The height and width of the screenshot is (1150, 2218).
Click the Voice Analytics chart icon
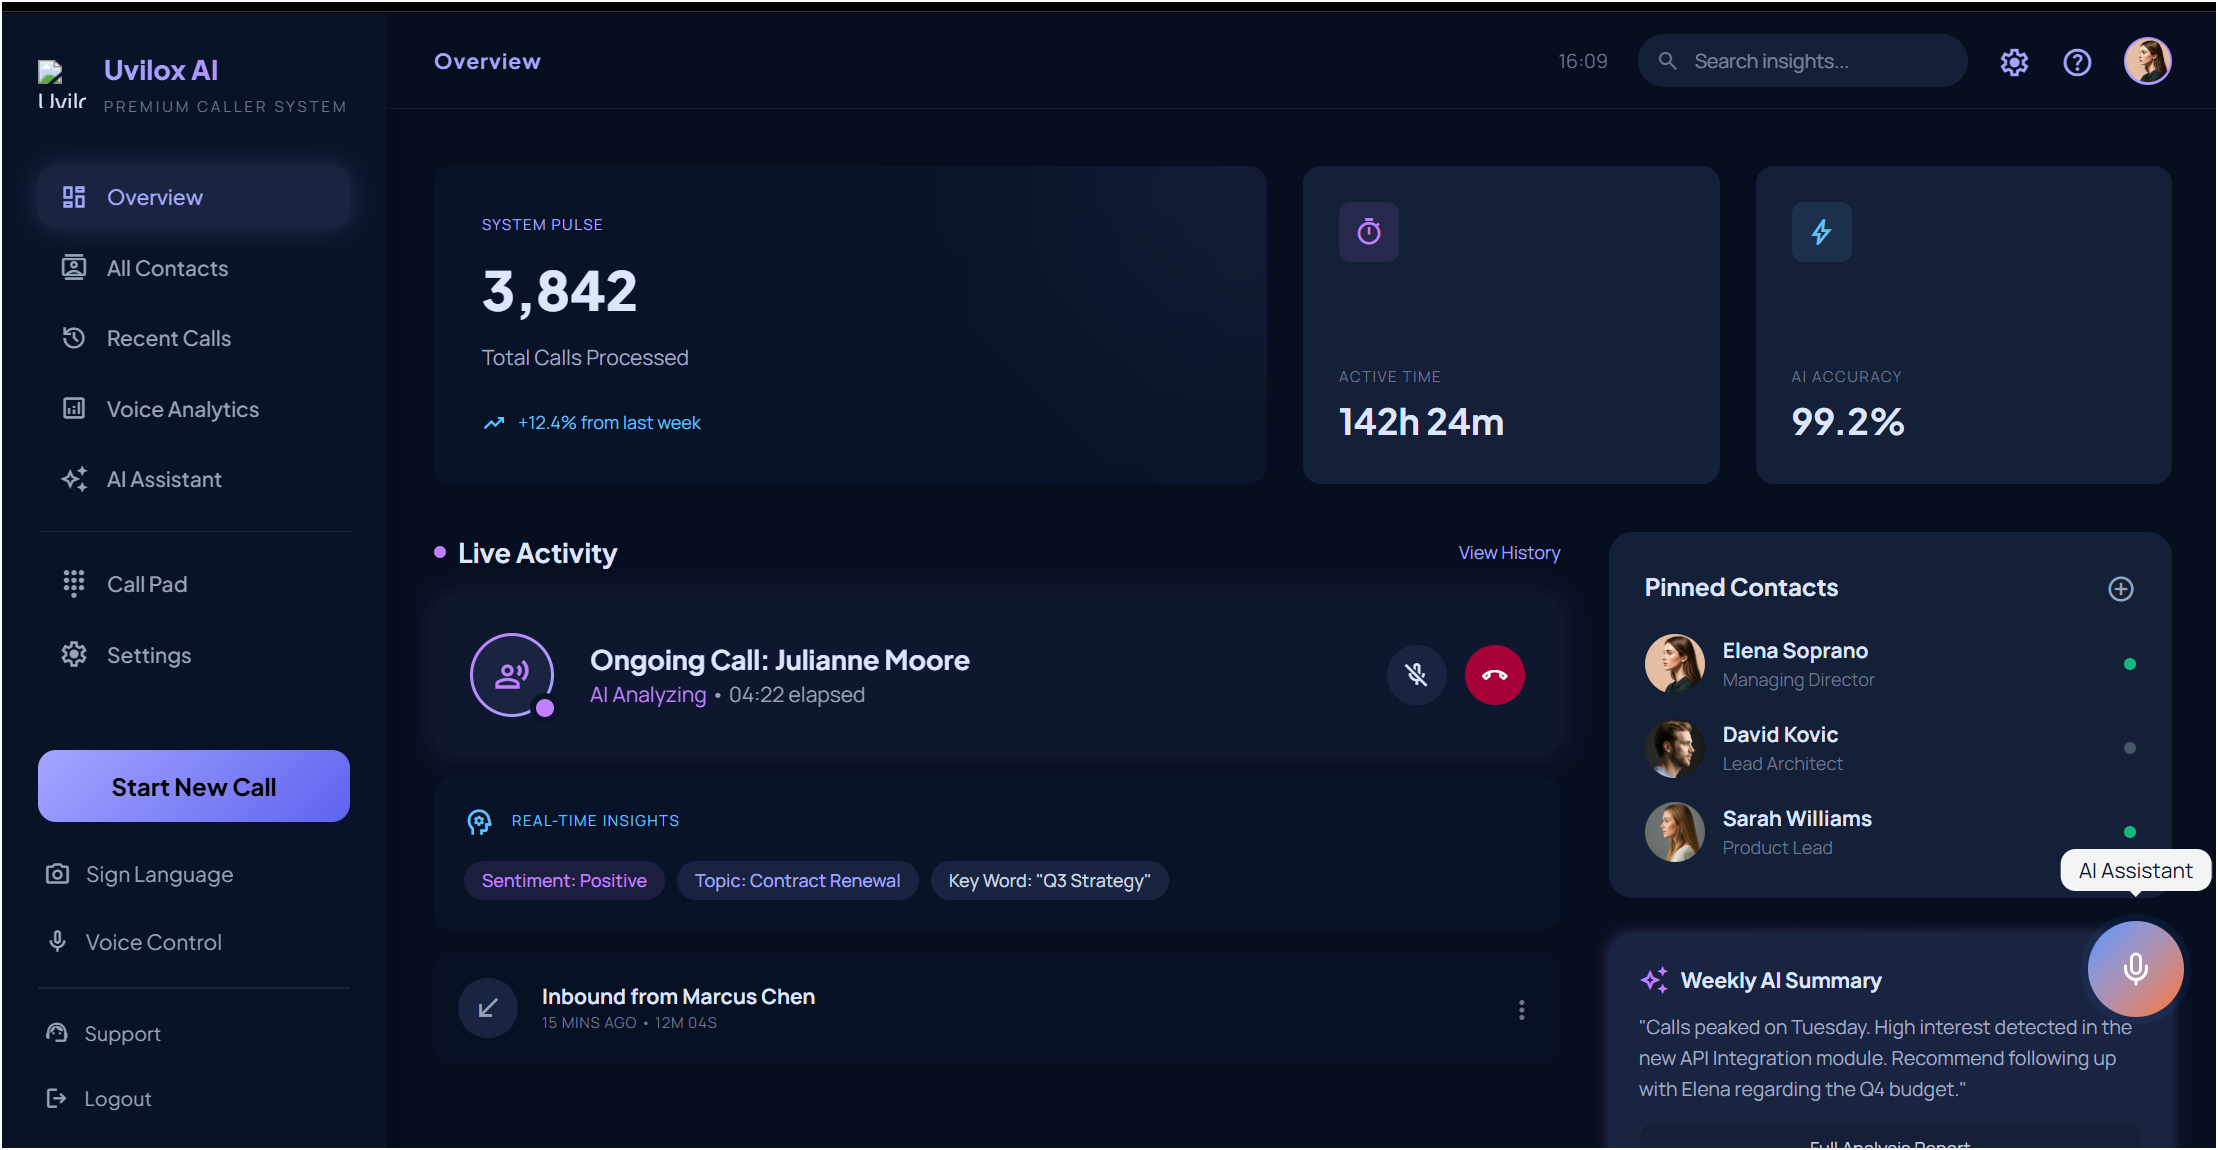pyautogui.click(x=74, y=409)
